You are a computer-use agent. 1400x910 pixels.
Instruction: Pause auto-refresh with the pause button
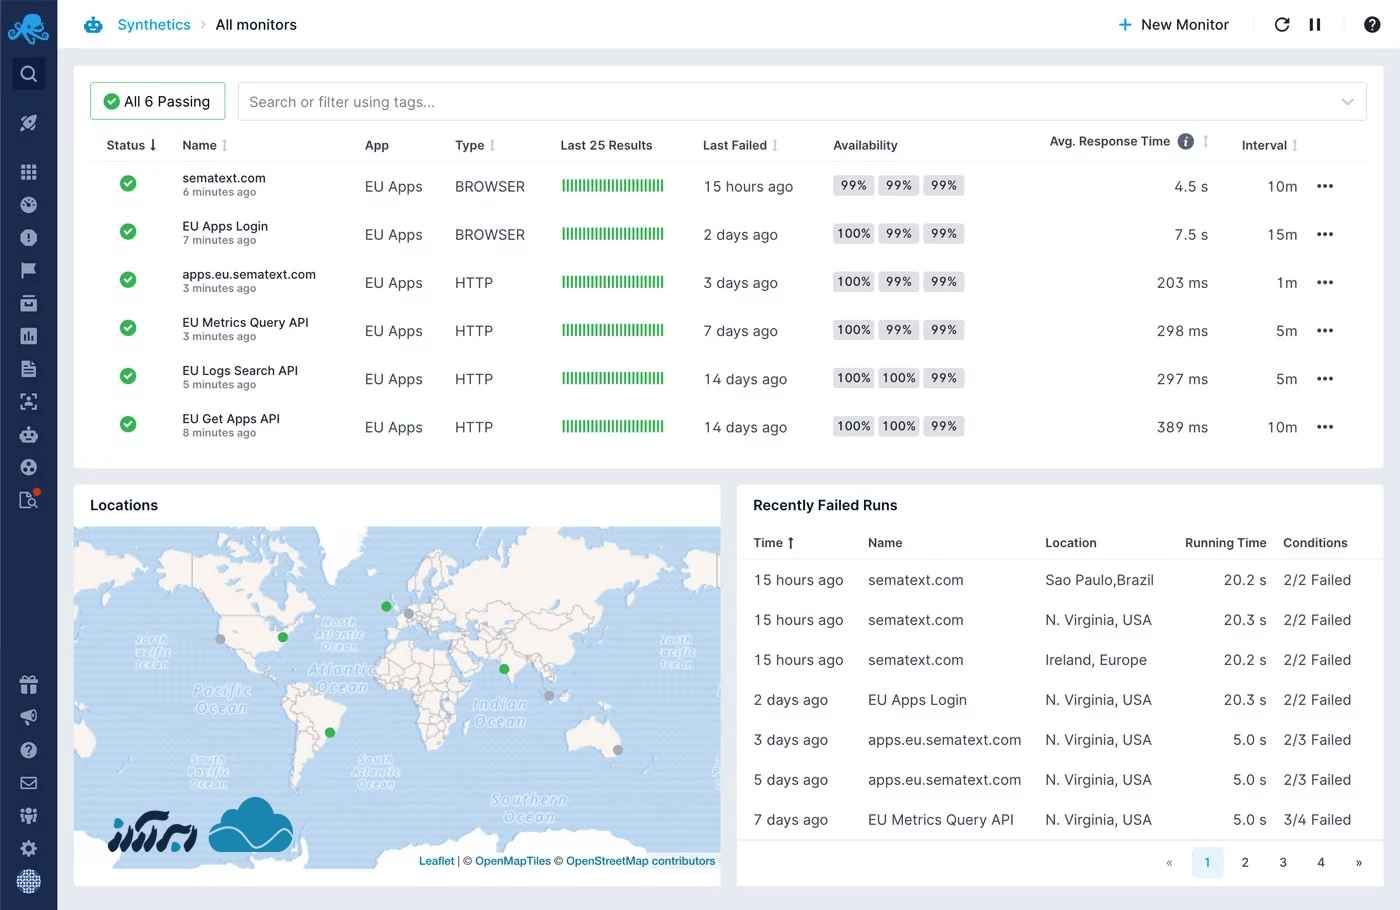coord(1315,25)
